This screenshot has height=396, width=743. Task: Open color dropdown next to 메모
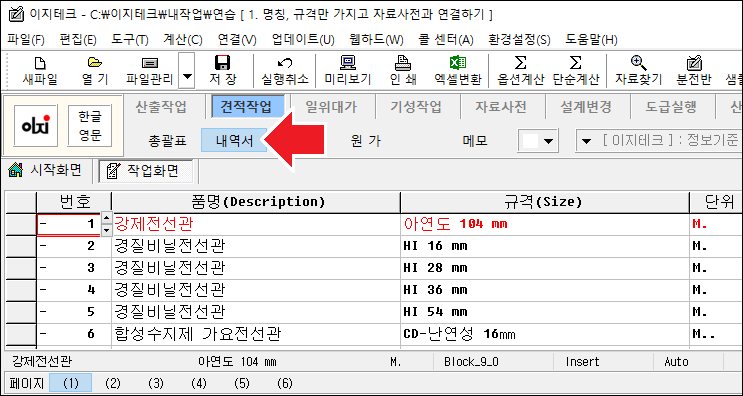[549, 141]
